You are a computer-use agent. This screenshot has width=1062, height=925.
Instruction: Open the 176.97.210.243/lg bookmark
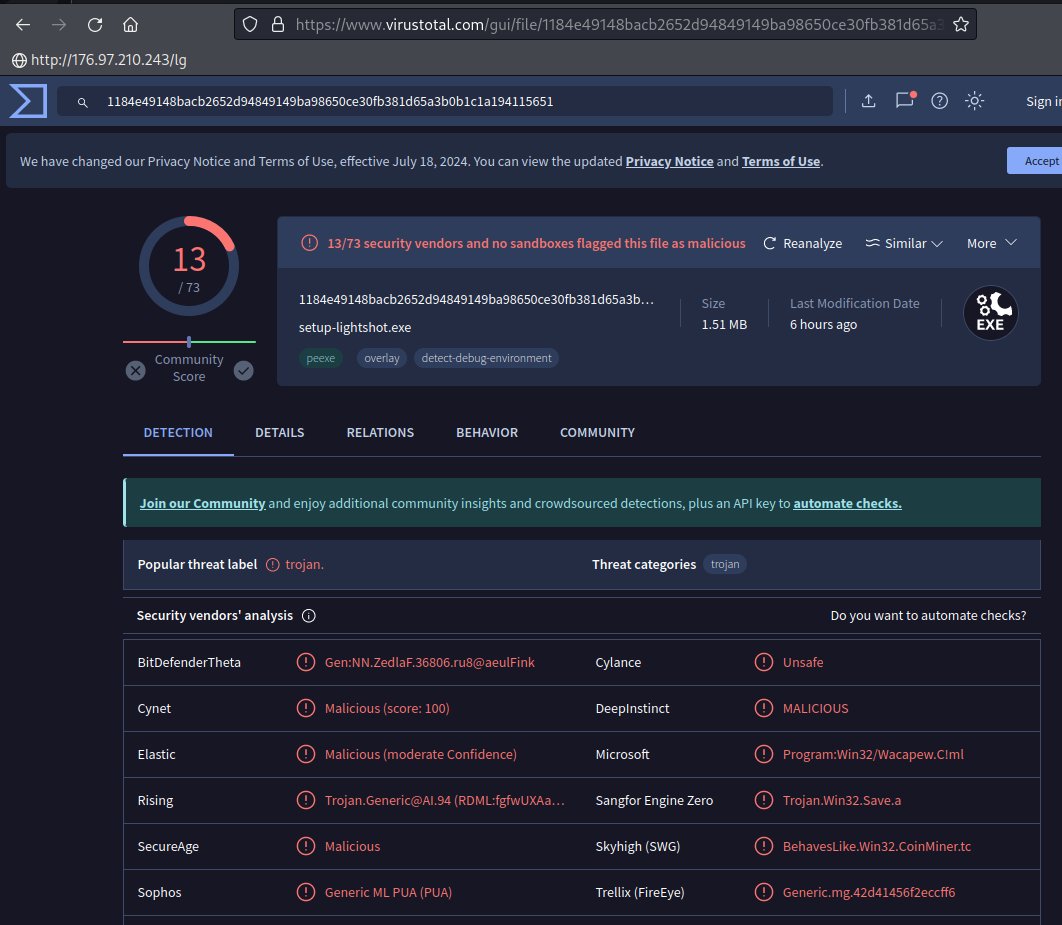click(100, 60)
